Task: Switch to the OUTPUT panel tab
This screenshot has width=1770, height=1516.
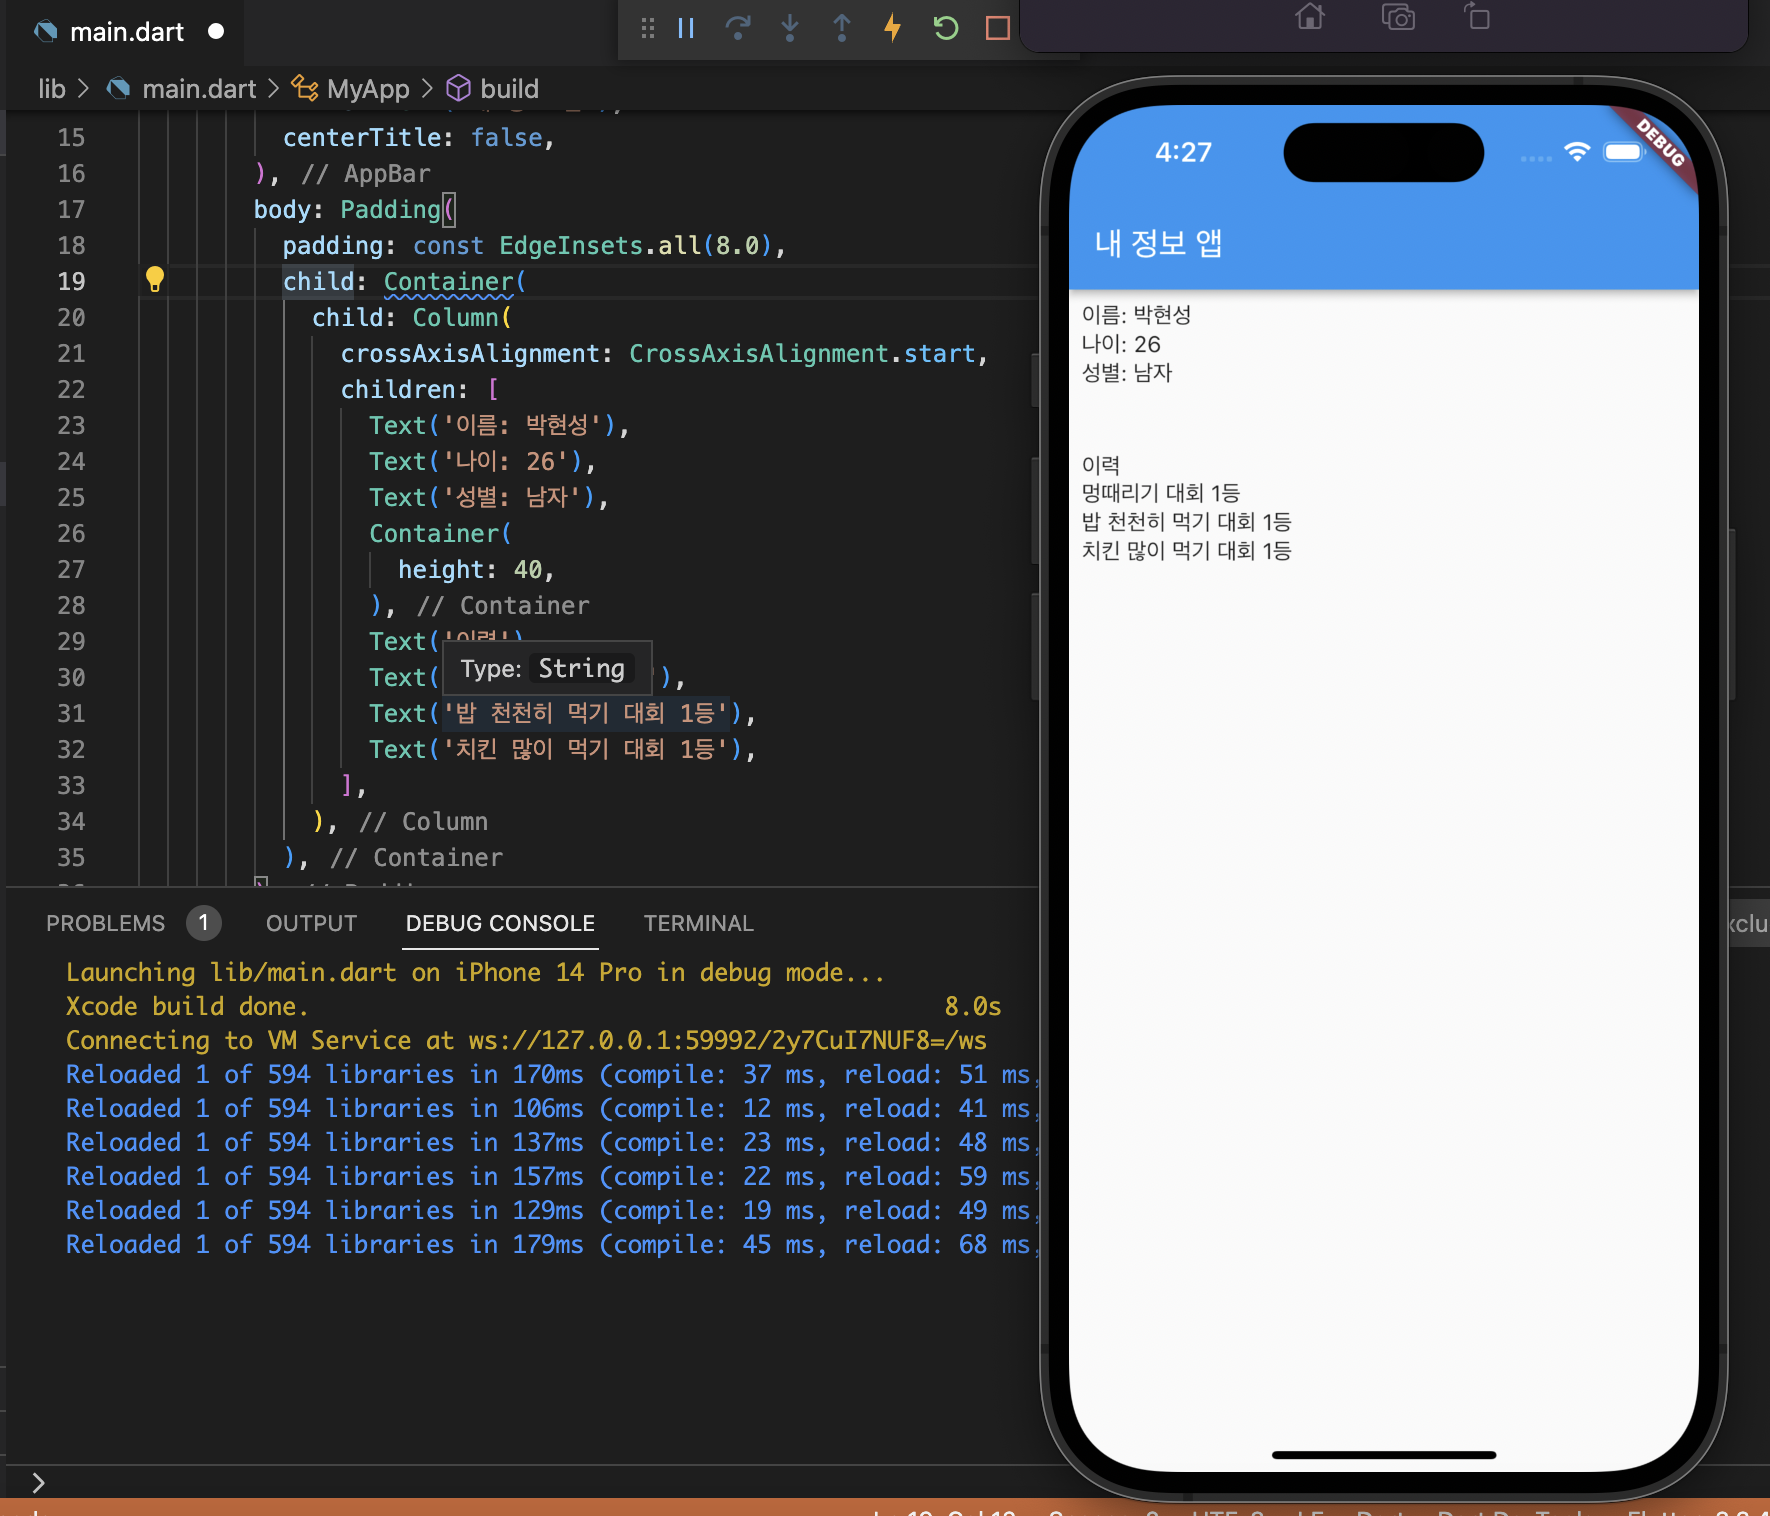Action: [x=311, y=923]
